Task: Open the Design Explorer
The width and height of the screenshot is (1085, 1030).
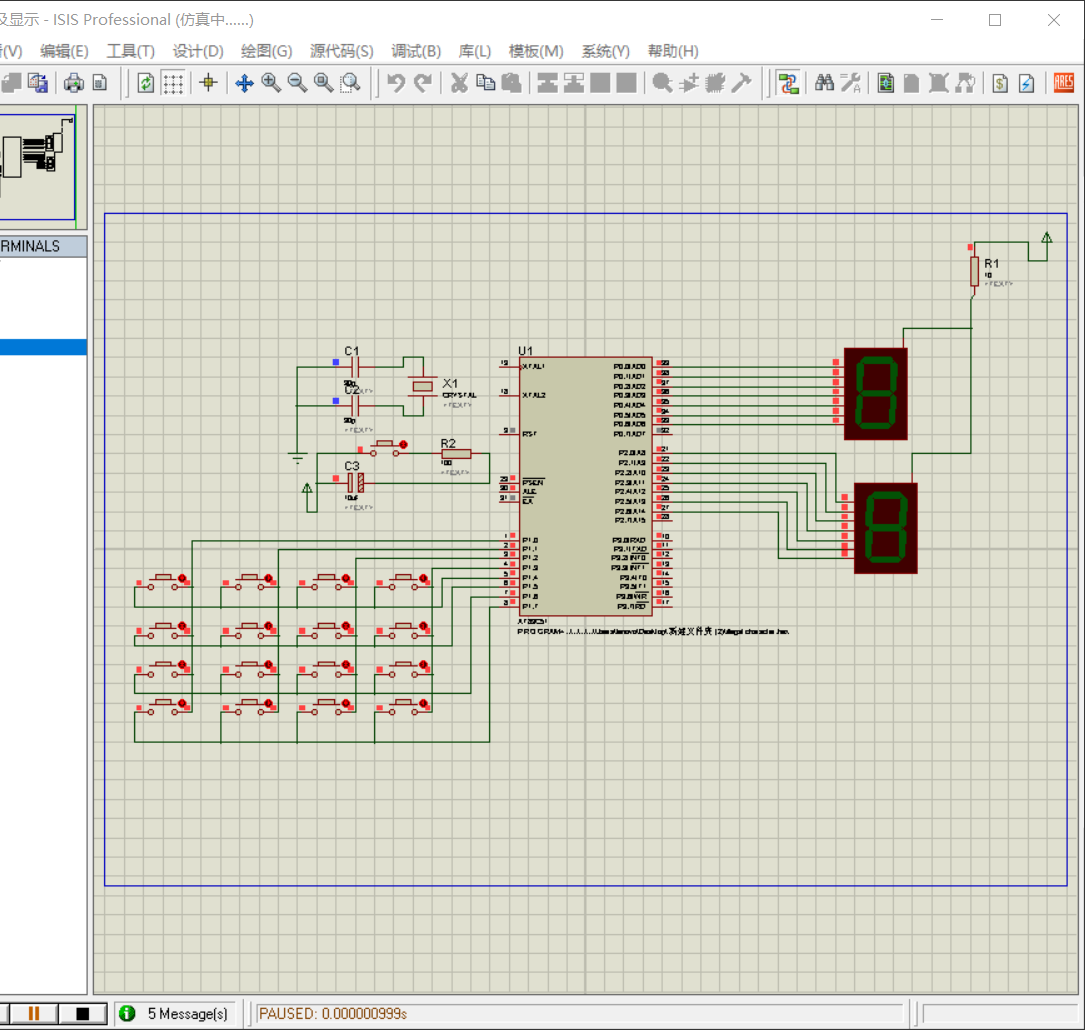Action: coord(886,83)
